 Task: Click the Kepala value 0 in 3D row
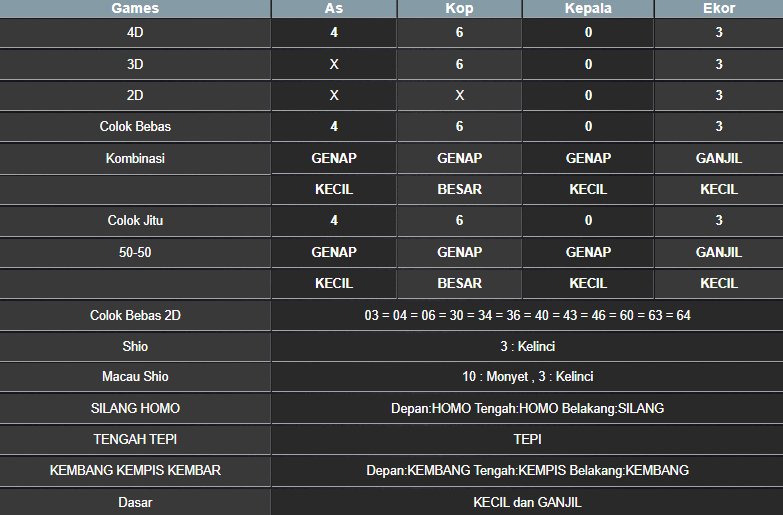588,64
